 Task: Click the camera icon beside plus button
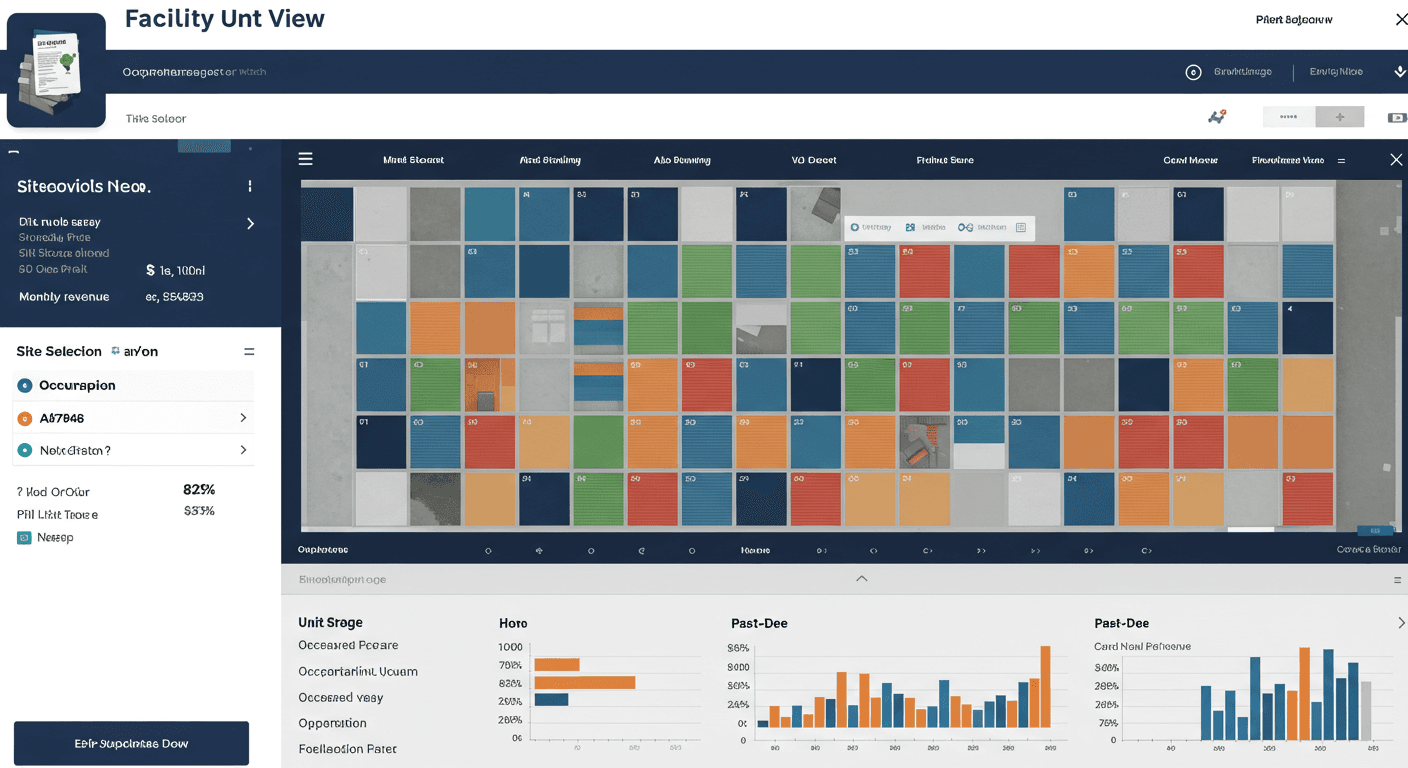1397,118
